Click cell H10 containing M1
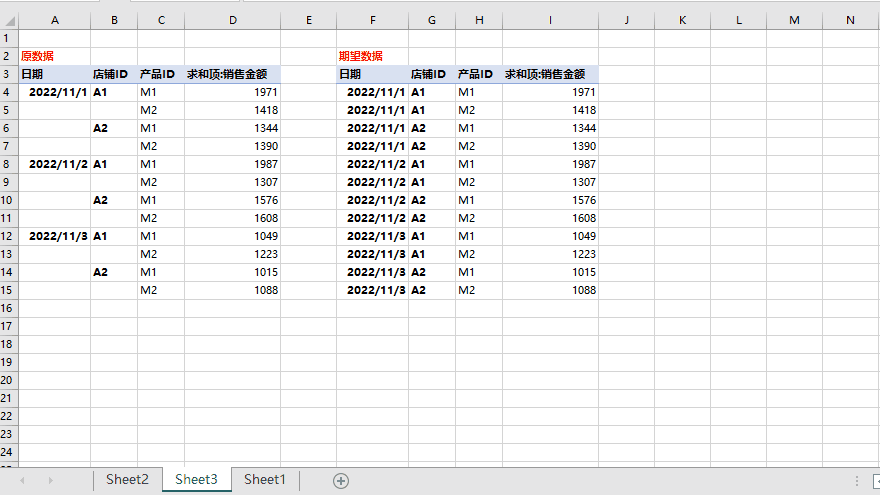Screen dimensions: 880x495 pos(479,200)
